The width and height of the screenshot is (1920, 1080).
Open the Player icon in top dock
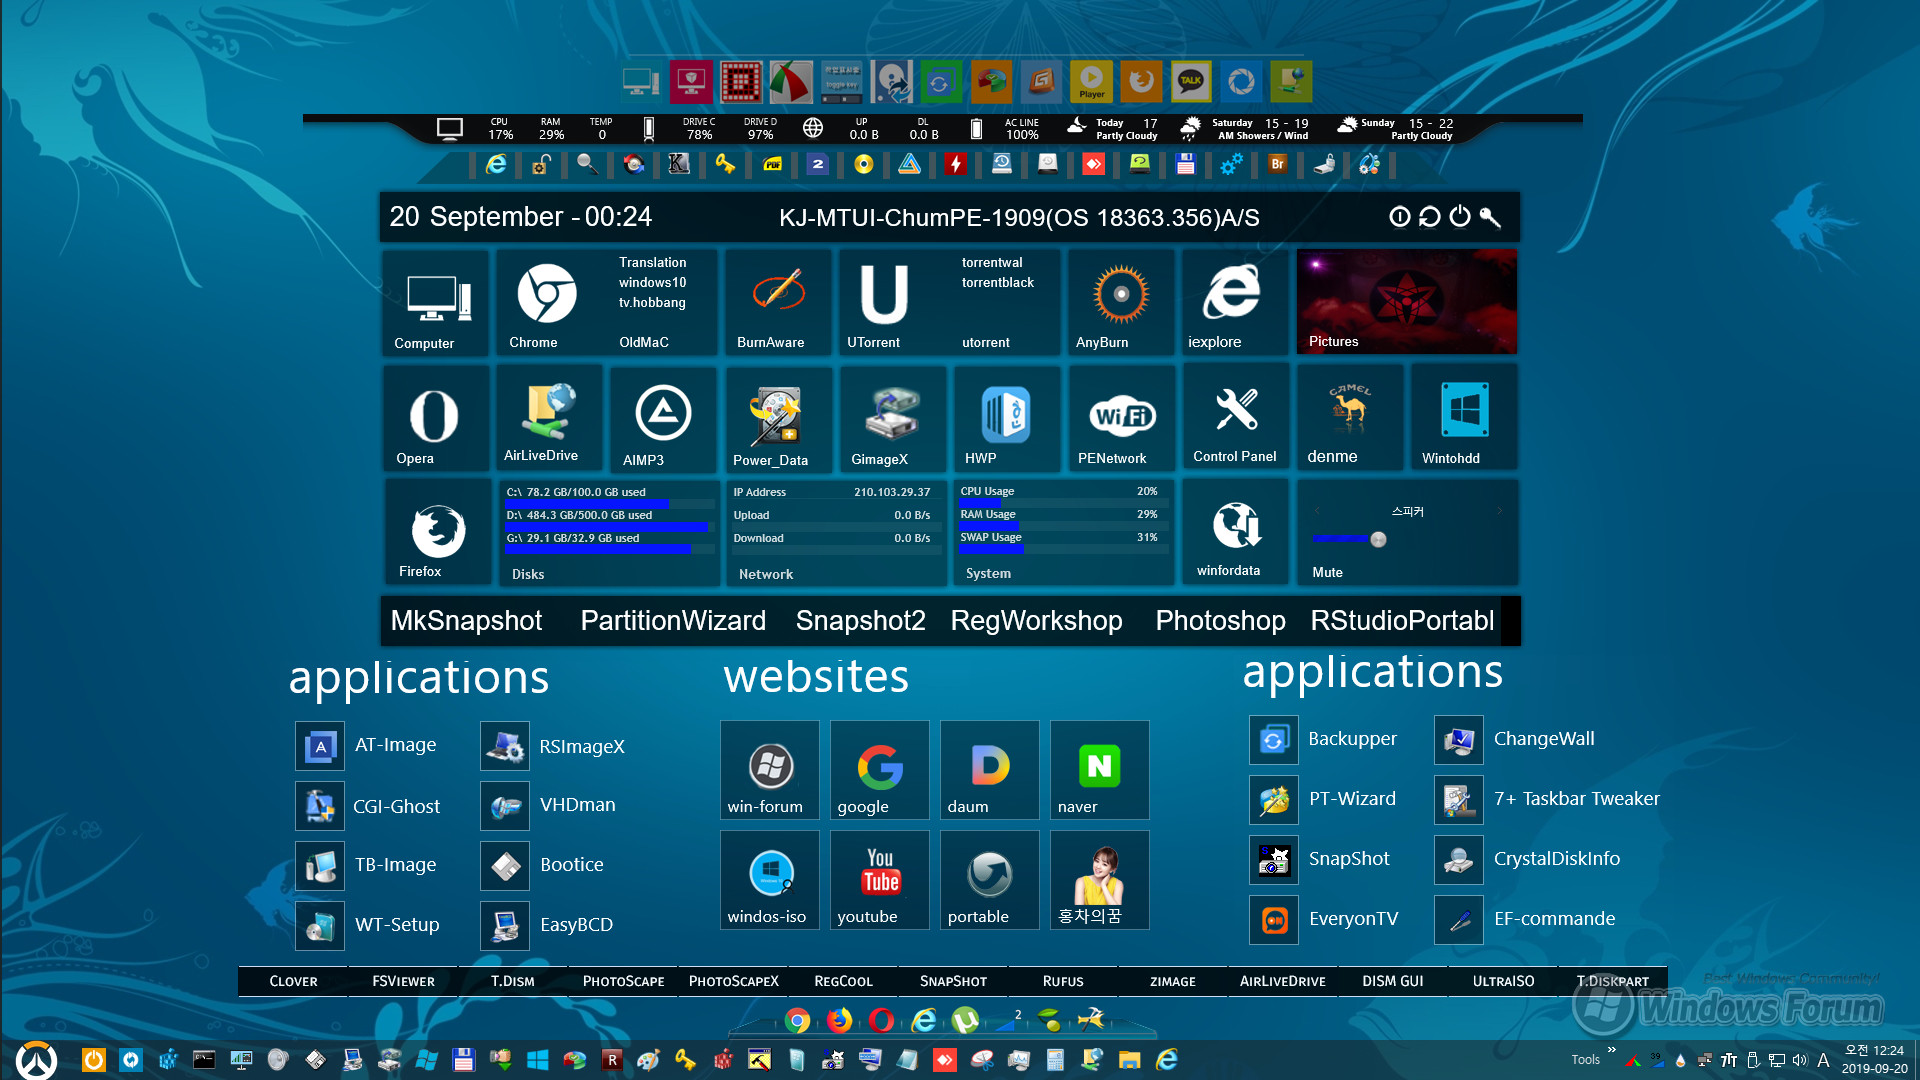(1091, 82)
